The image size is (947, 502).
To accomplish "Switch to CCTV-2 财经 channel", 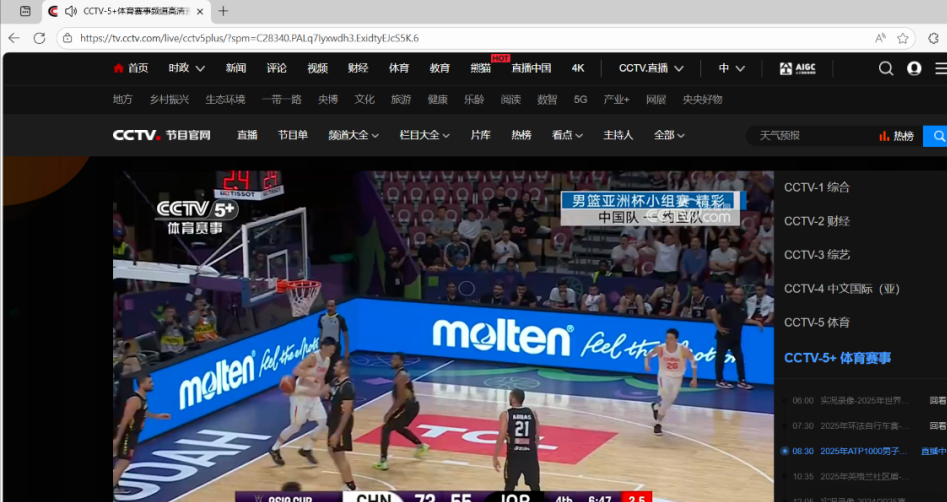I will (817, 221).
